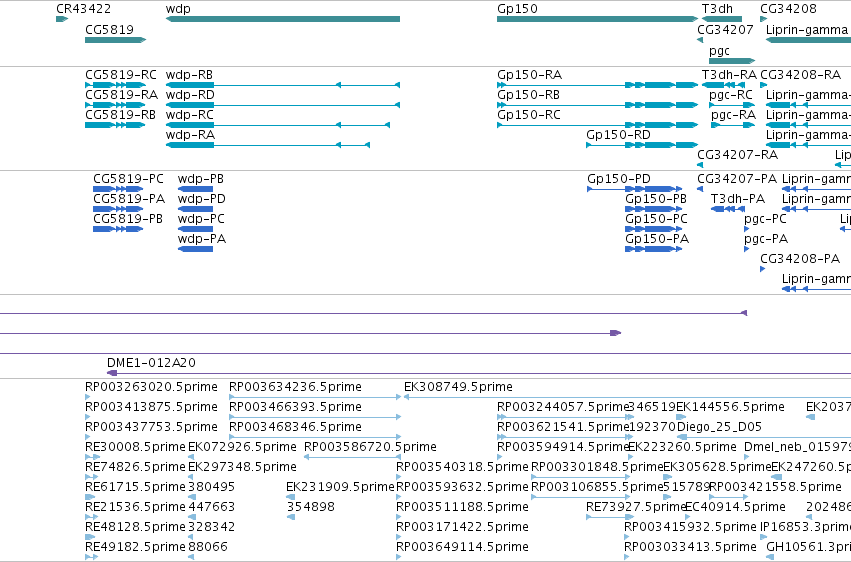Click feature 354898
Viewport: 851px width, 562px height.
[291, 517]
